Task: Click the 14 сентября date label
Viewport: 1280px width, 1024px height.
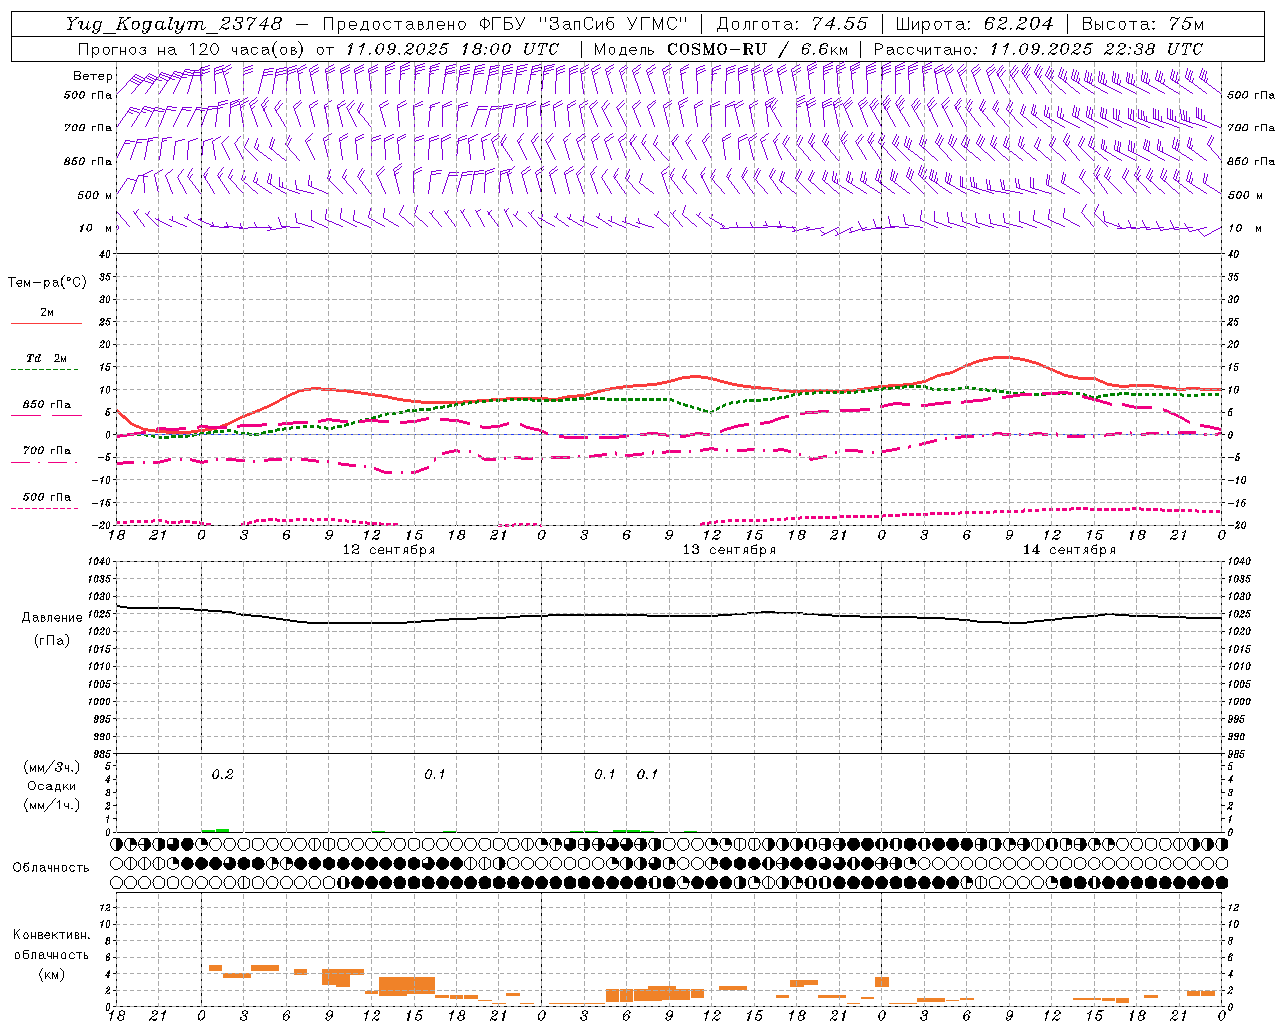Action: click(x=1069, y=550)
